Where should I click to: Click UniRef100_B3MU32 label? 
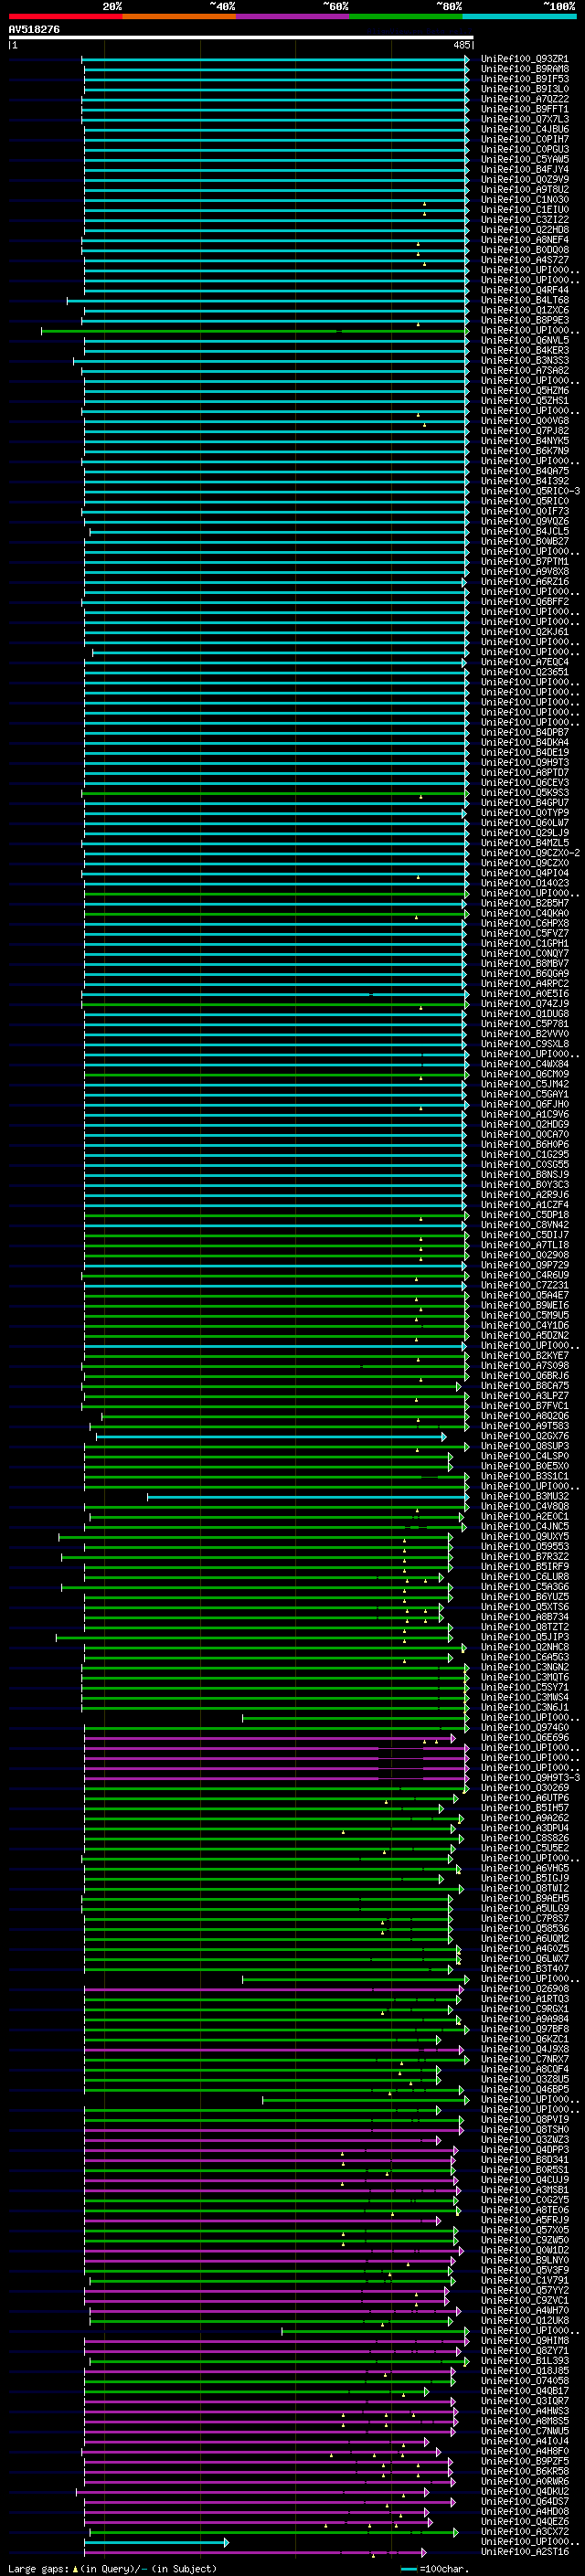[x=524, y=1497]
